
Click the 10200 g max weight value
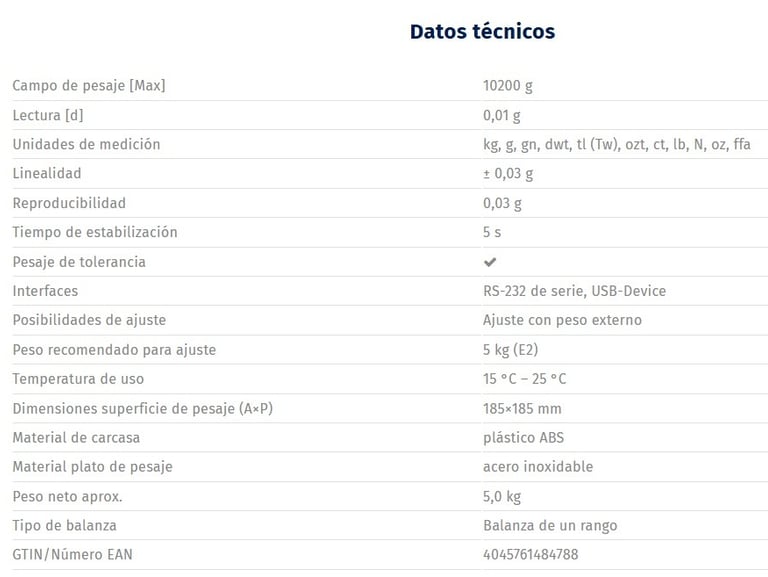(x=509, y=86)
